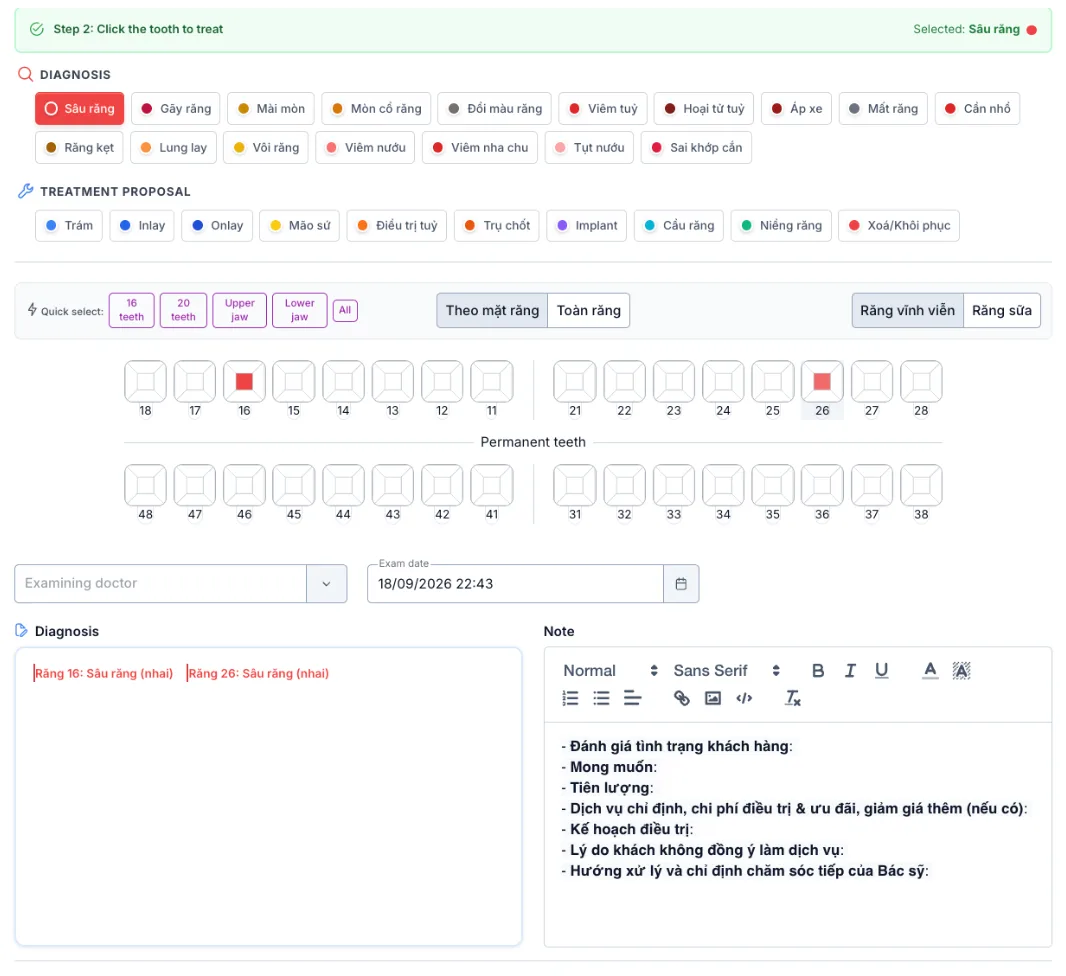Apply italic formatting in the Note editor
This screenshot has height=976, width=1066.
coord(850,671)
